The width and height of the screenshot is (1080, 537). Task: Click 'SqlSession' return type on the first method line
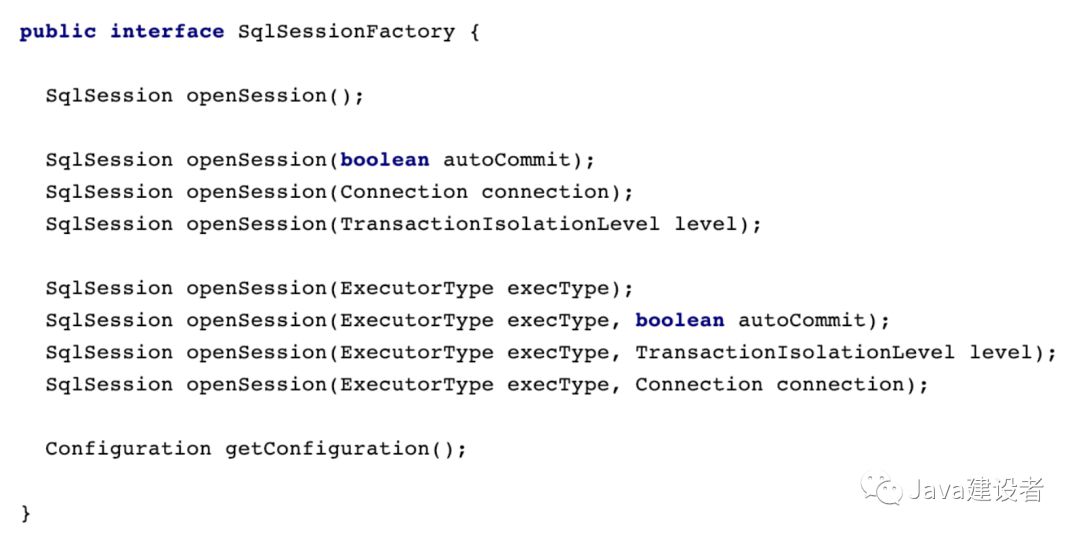[x=109, y=96]
